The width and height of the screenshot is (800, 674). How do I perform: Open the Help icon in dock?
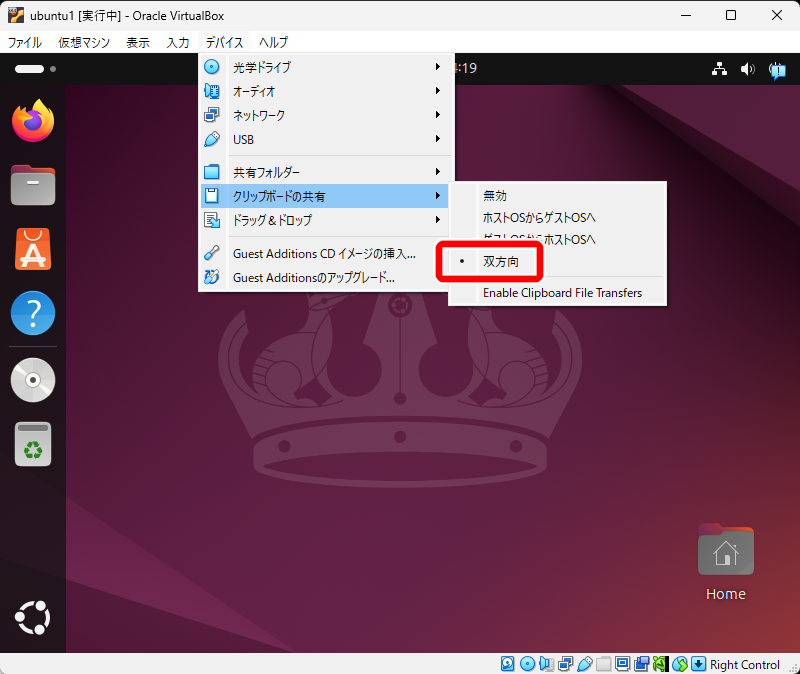pyautogui.click(x=33, y=313)
